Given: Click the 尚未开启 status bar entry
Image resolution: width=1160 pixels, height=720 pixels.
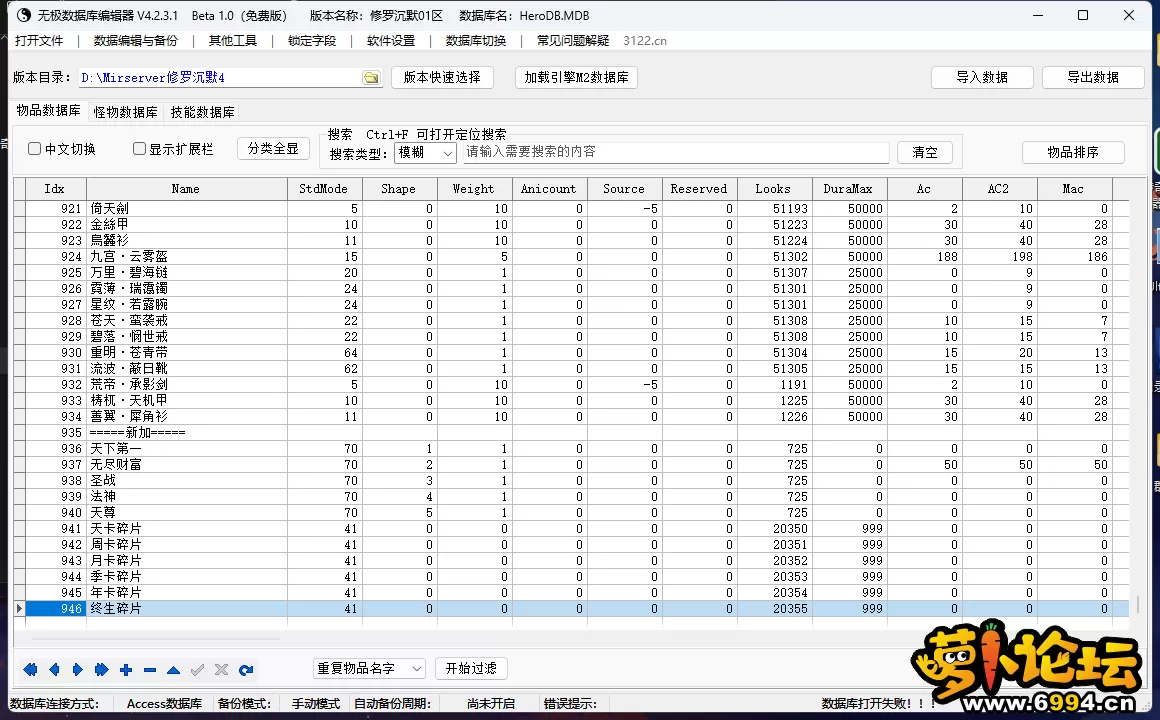Looking at the screenshot, I should [x=490, y=704].
